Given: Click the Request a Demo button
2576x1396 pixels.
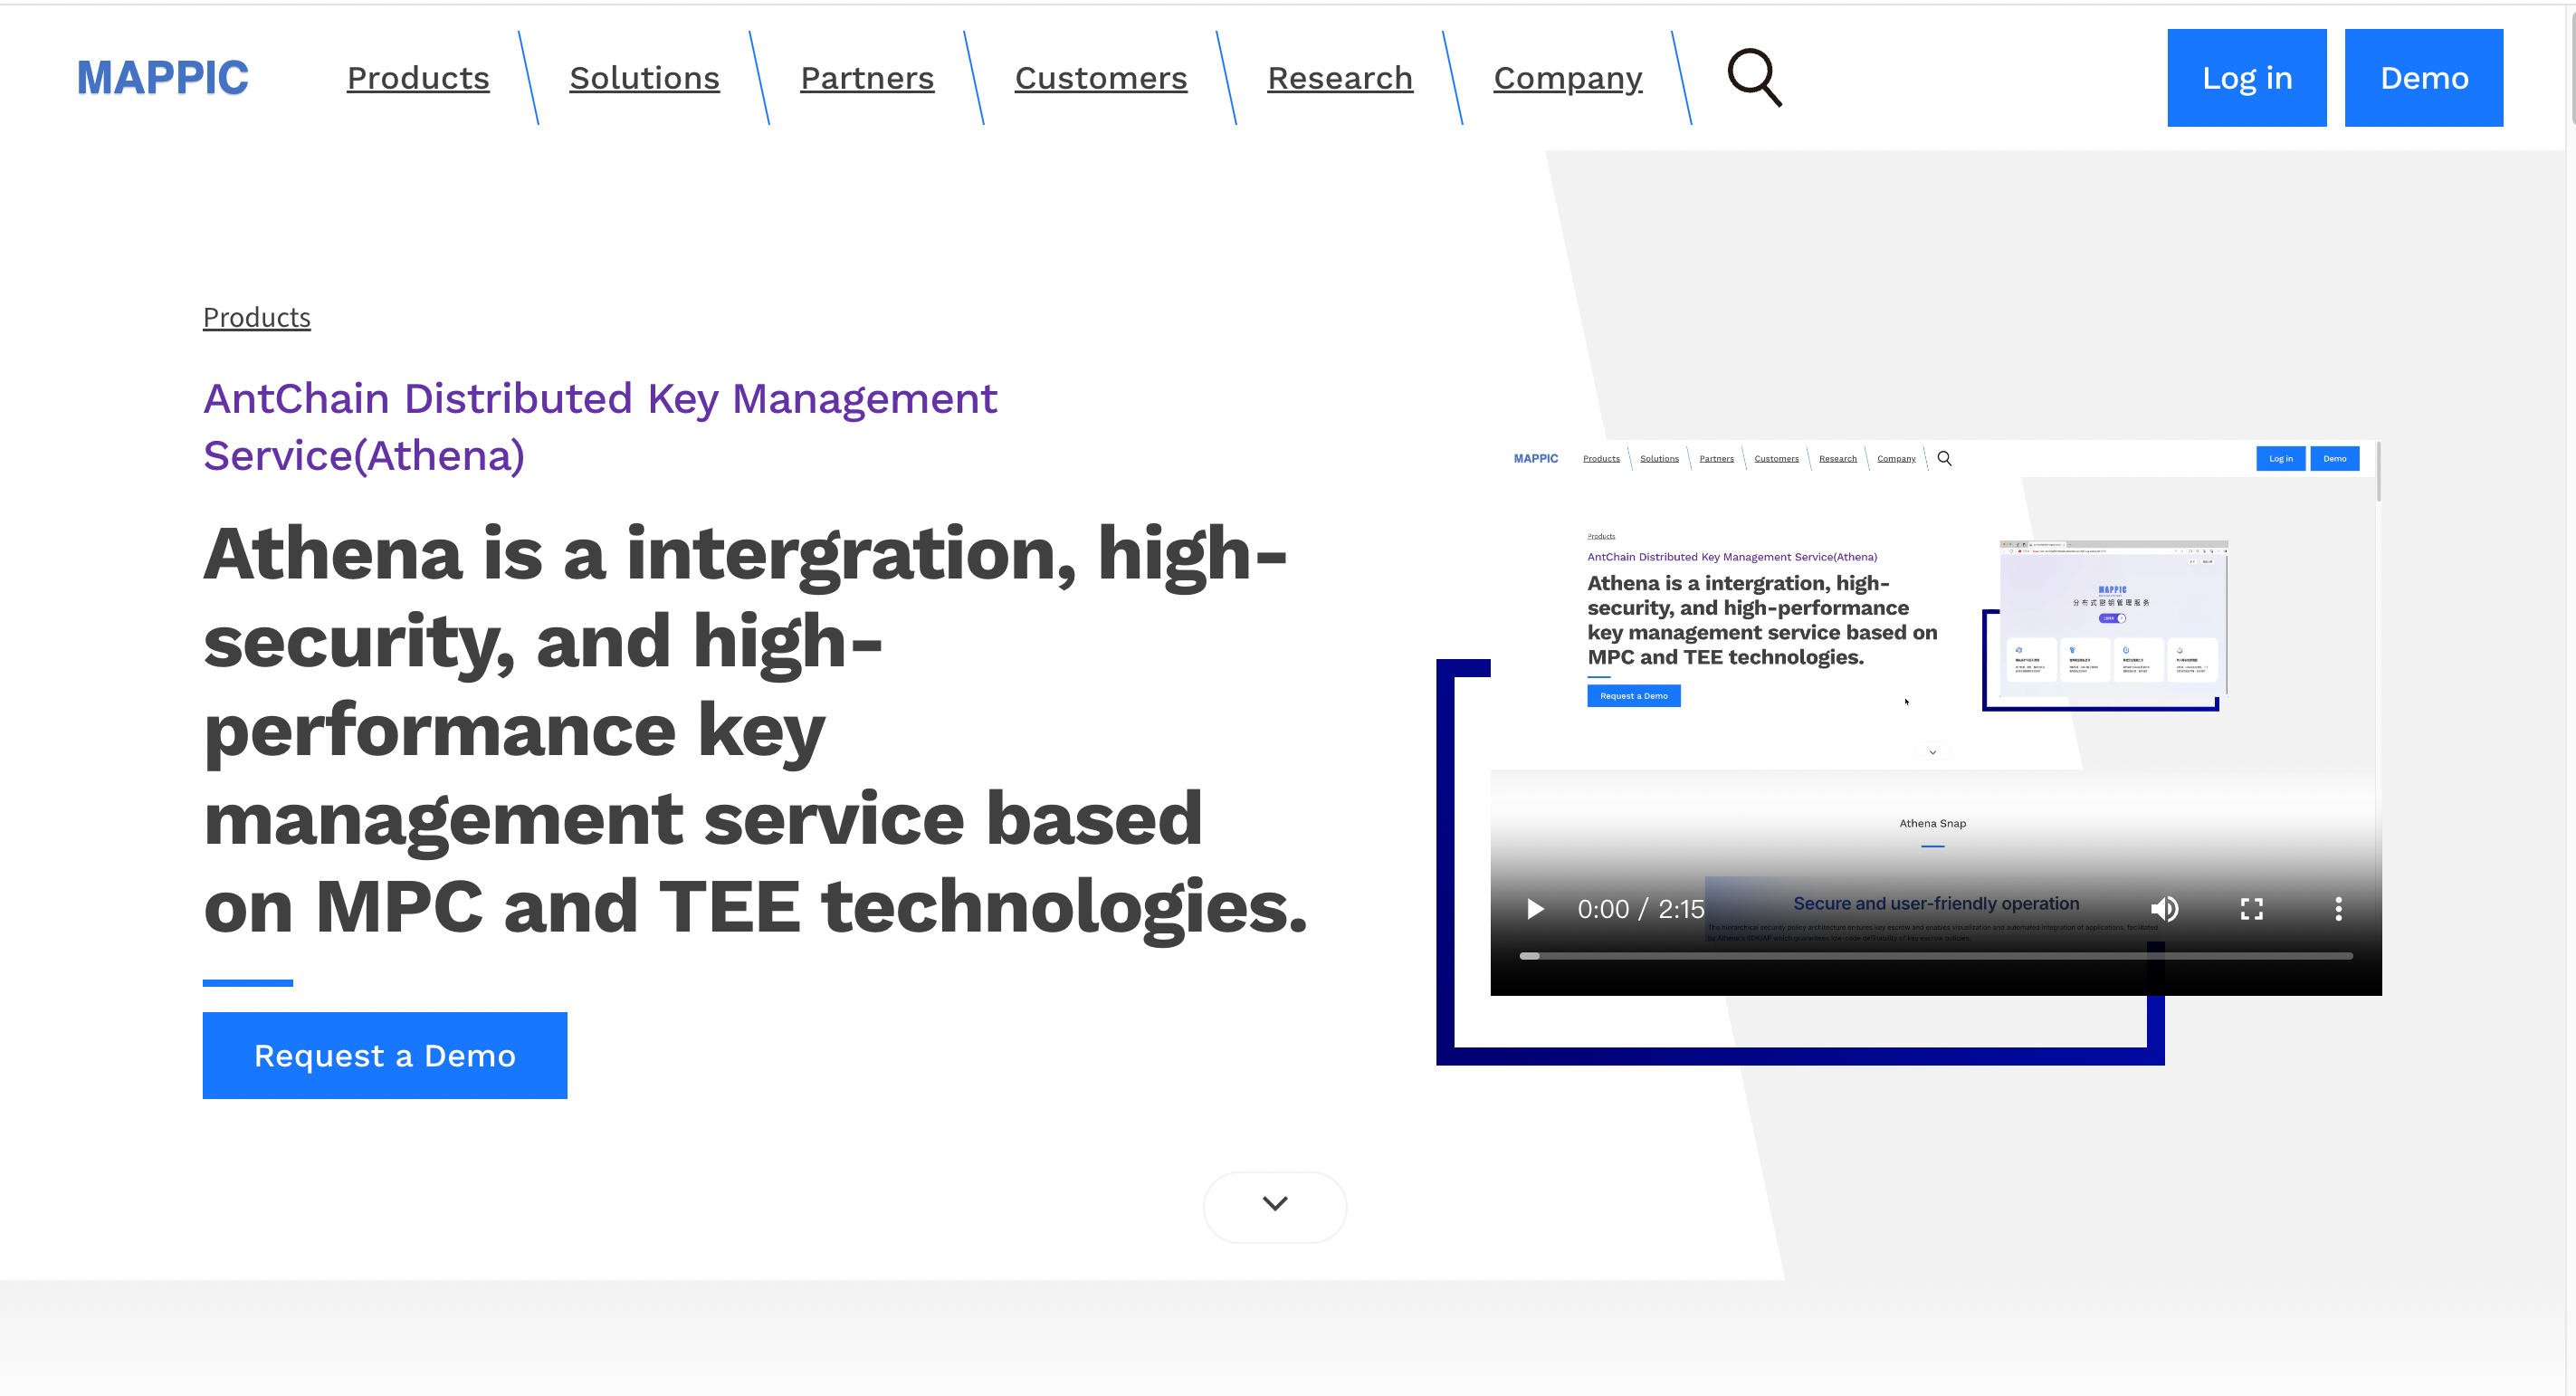Looking at the screenshot, I should click(x=385, y=1055).
